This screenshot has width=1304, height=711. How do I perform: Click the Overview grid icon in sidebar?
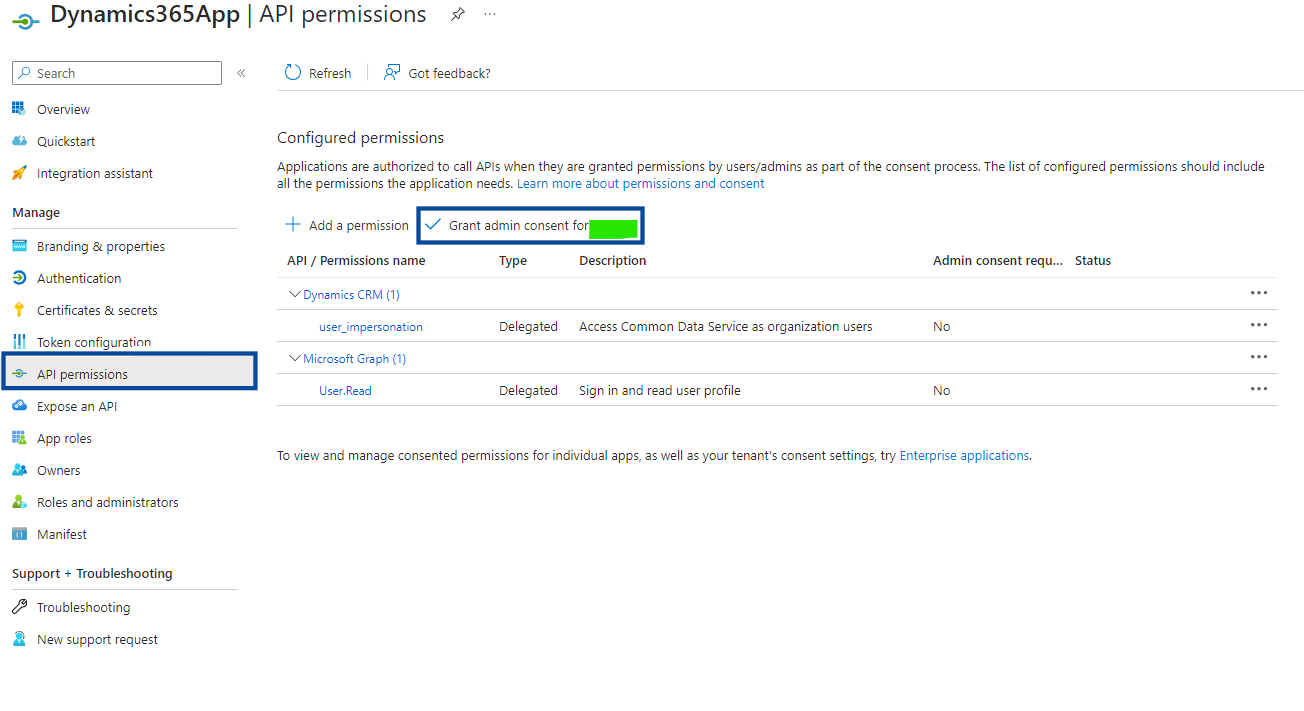point(19,109)
